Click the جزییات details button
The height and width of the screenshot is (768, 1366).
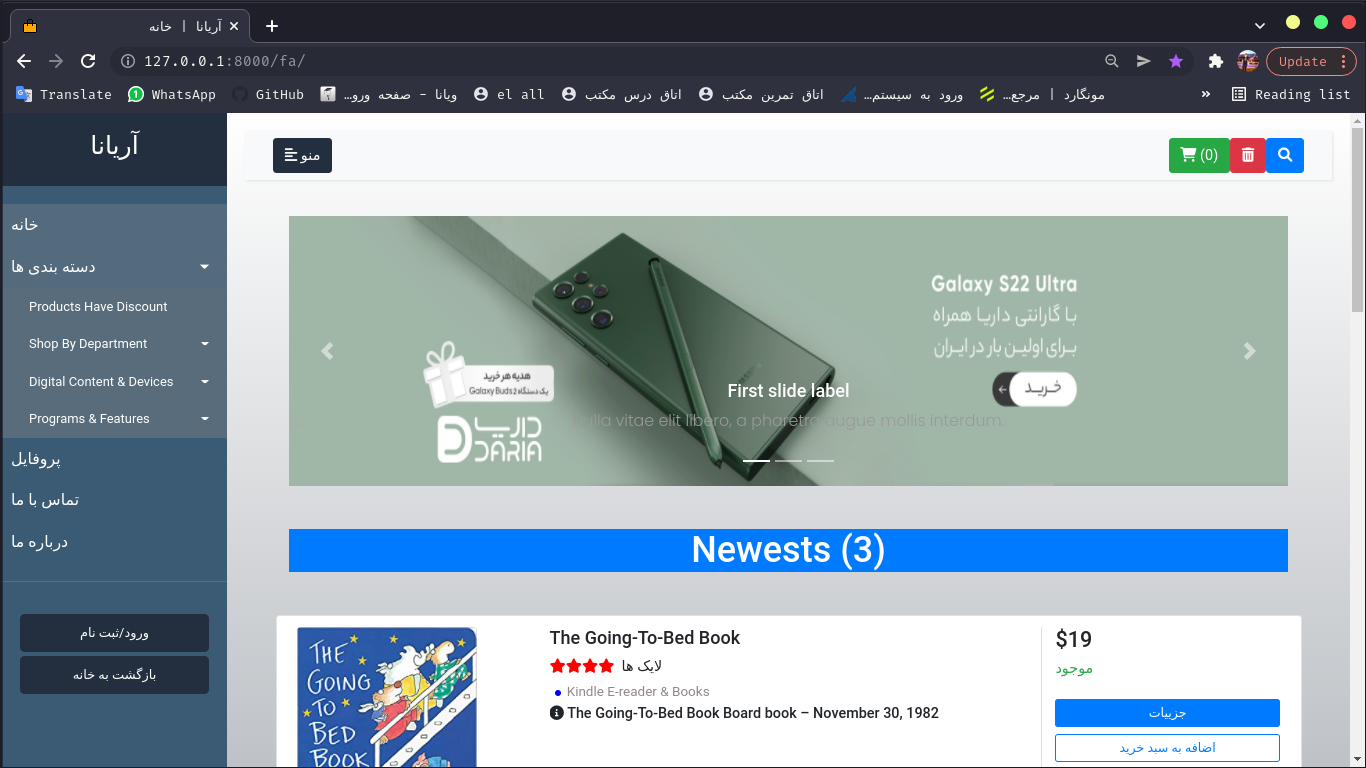coord(1167,713)
